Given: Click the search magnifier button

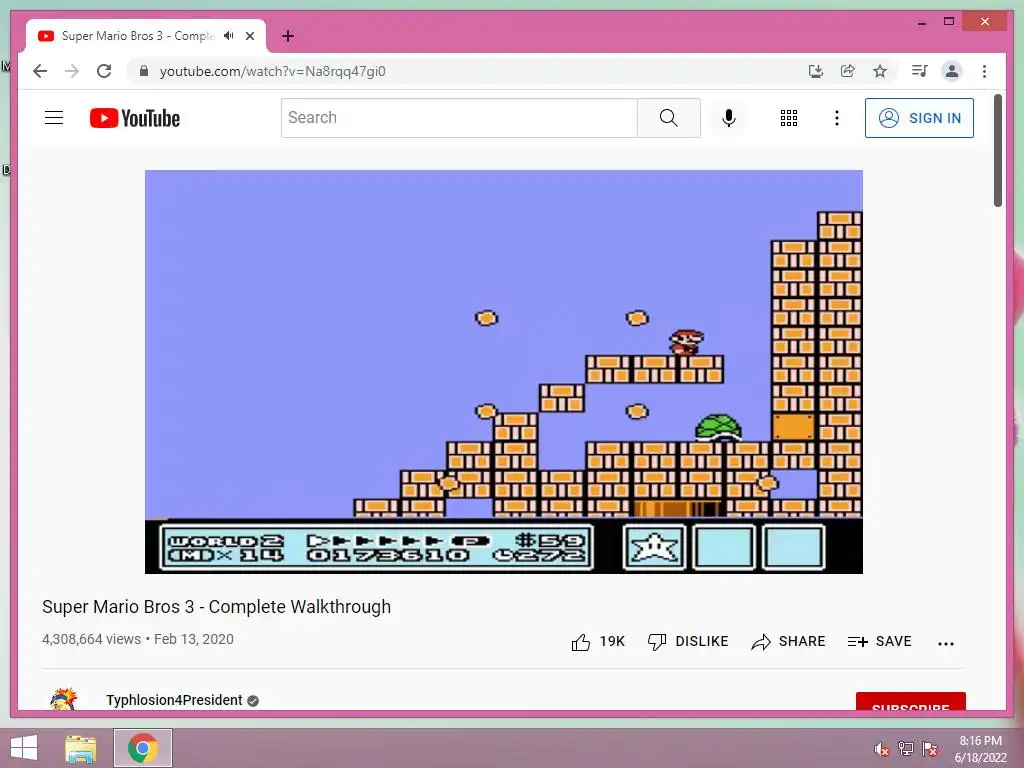Looking at the screenshot, I should click(669, 118).
